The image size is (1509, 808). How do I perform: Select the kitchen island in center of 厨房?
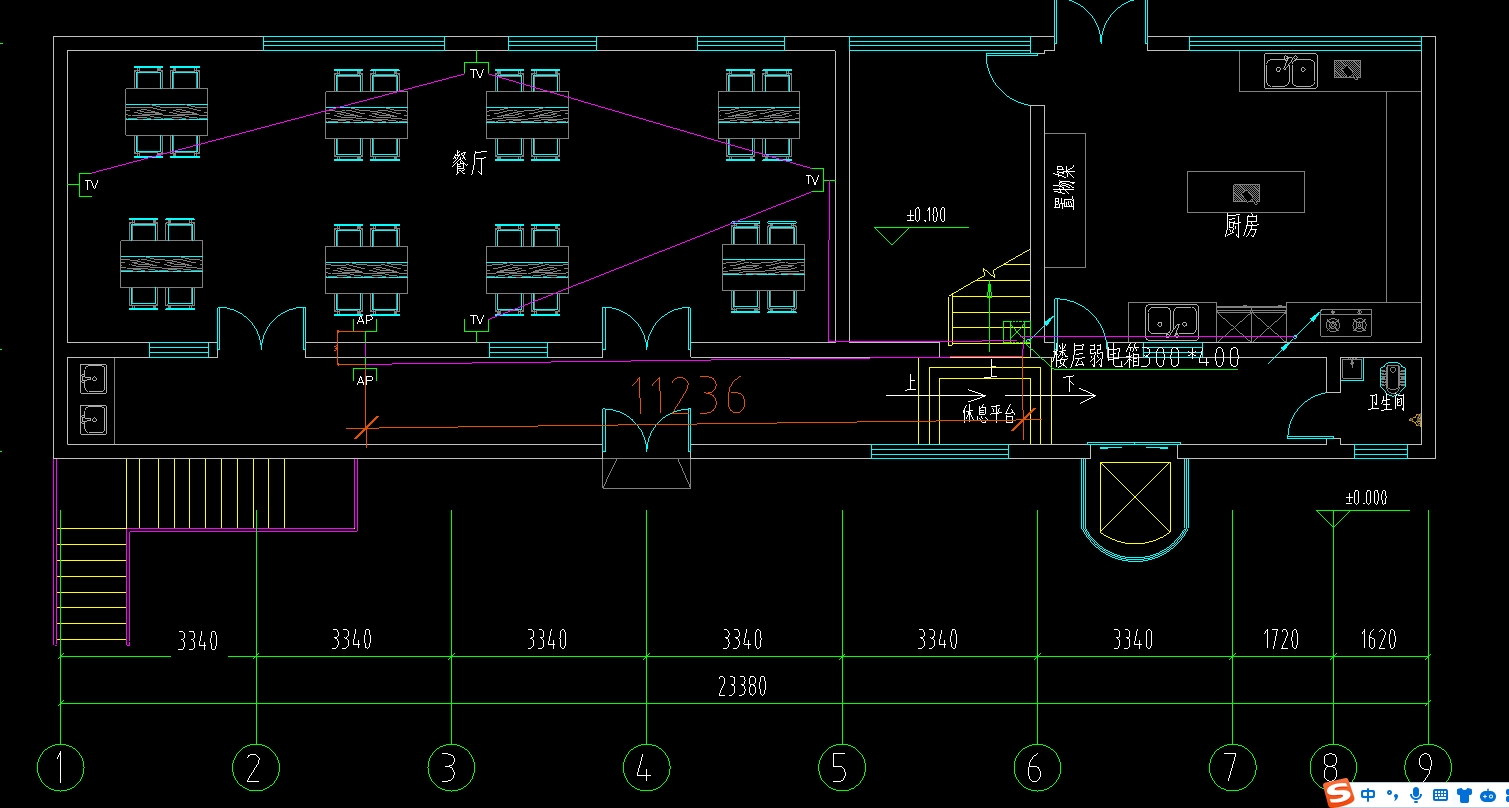pos(1246,192)
